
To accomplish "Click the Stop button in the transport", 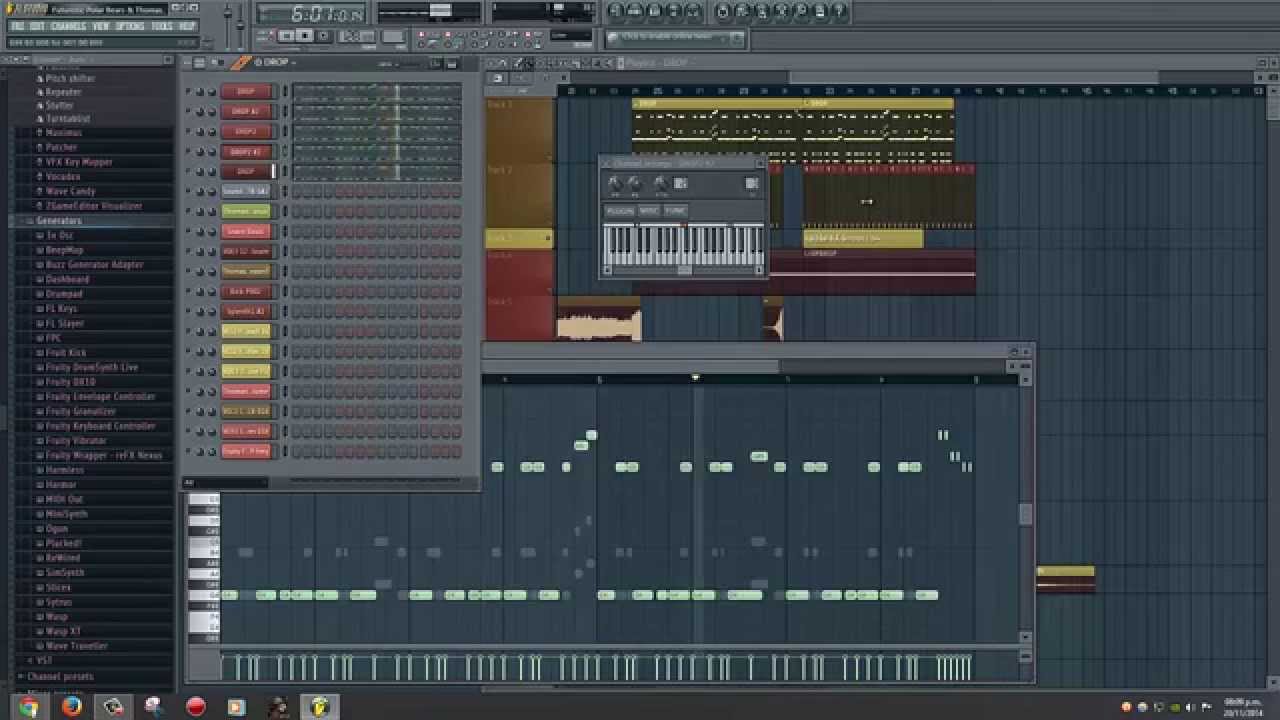I will pyautogui.click(x=304, y=36).
